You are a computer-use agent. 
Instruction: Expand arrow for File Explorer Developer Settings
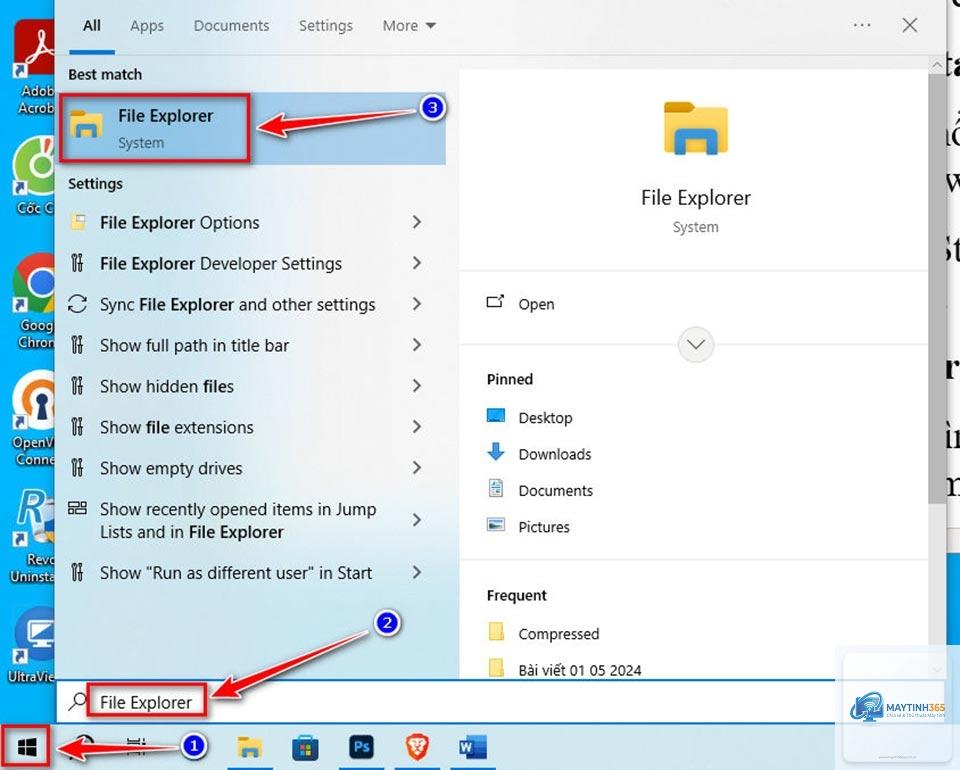417,263
